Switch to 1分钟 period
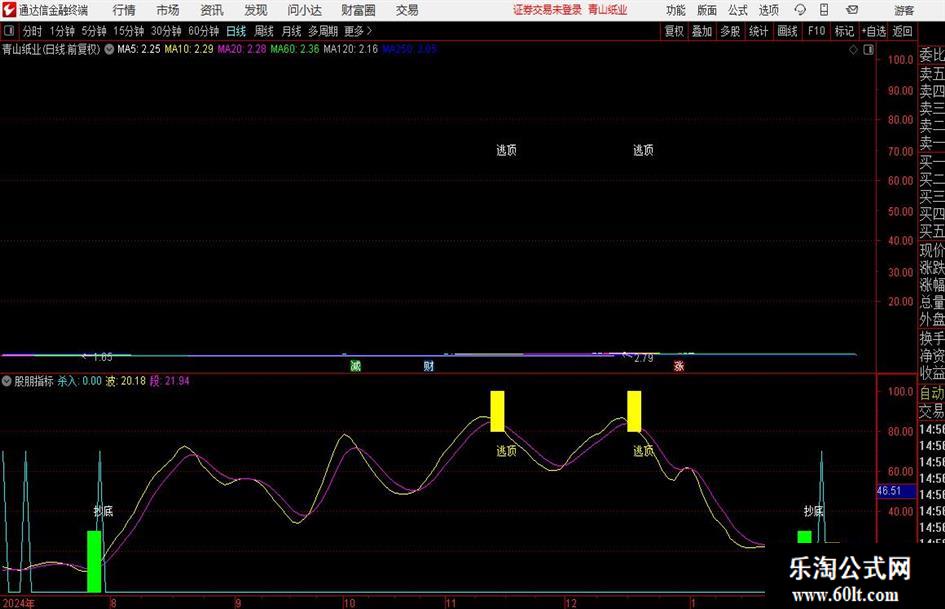This screenshot has width=945, height=609. click(x=61, y=31)
